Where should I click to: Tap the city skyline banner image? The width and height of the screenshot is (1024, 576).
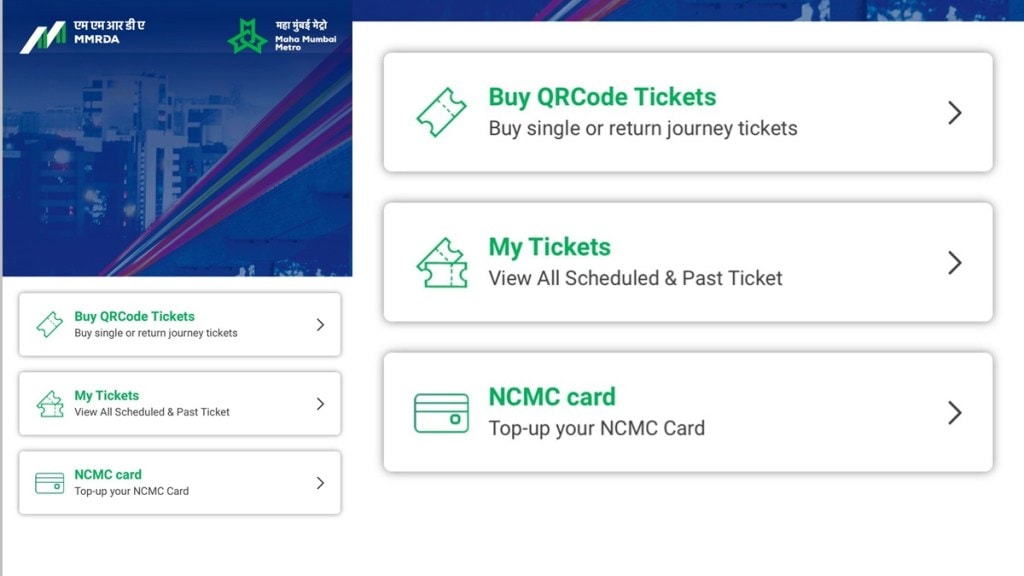pos(176,170)
